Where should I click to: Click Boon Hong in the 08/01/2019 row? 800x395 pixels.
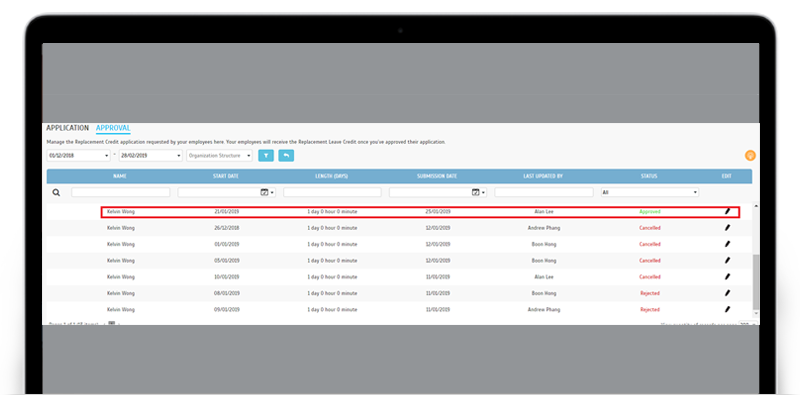(x=544, y=293)
